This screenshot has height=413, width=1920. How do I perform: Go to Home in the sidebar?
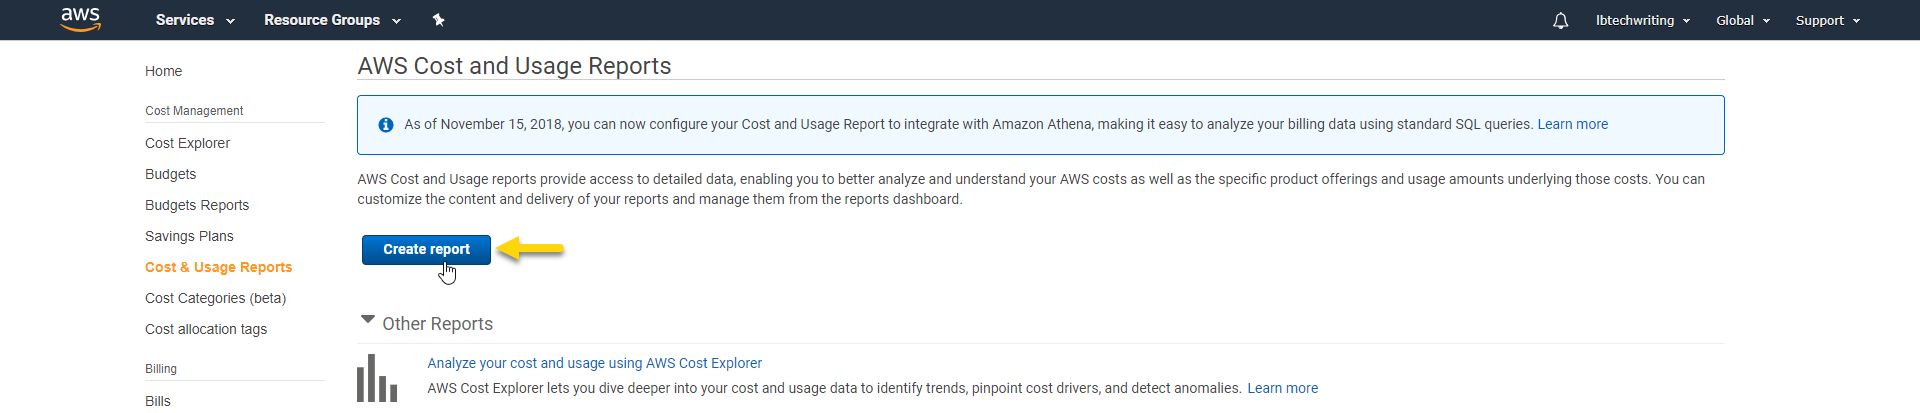coord(163,71)
